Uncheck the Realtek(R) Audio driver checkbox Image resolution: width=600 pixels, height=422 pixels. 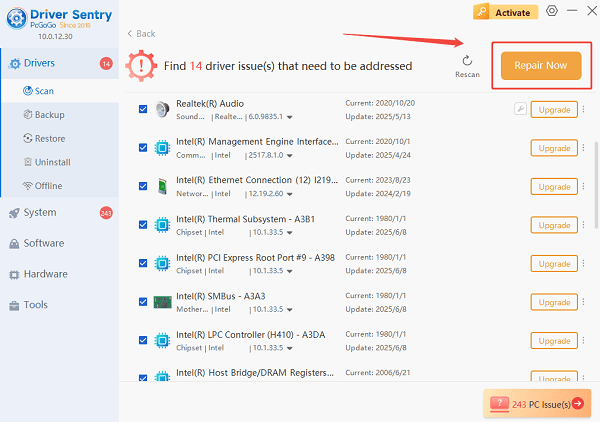click(x=143, y=109)
